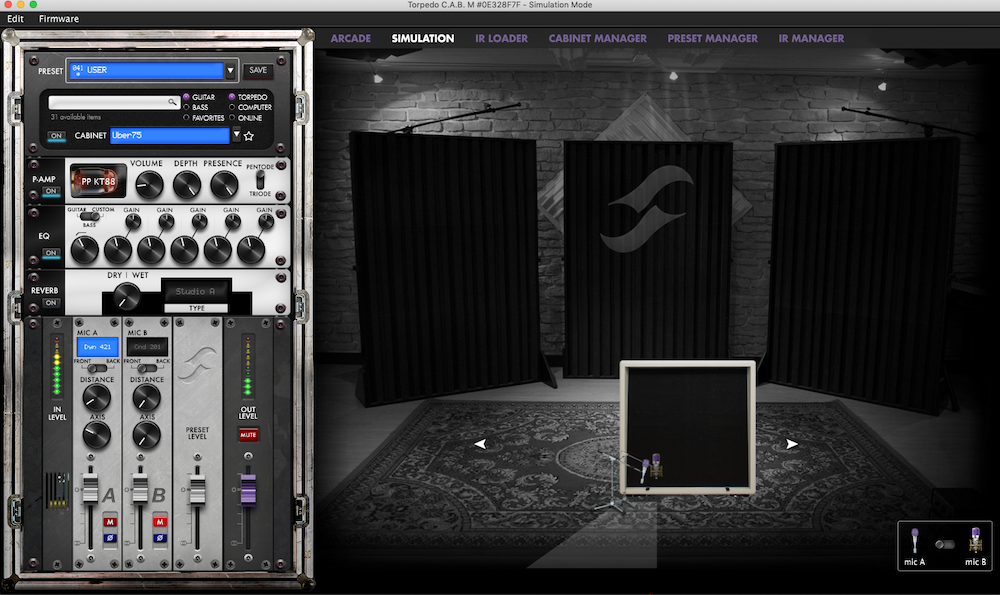Click the left arrow in studio view
Viewport: 1000px width, 595px height.
coord(480,444)
